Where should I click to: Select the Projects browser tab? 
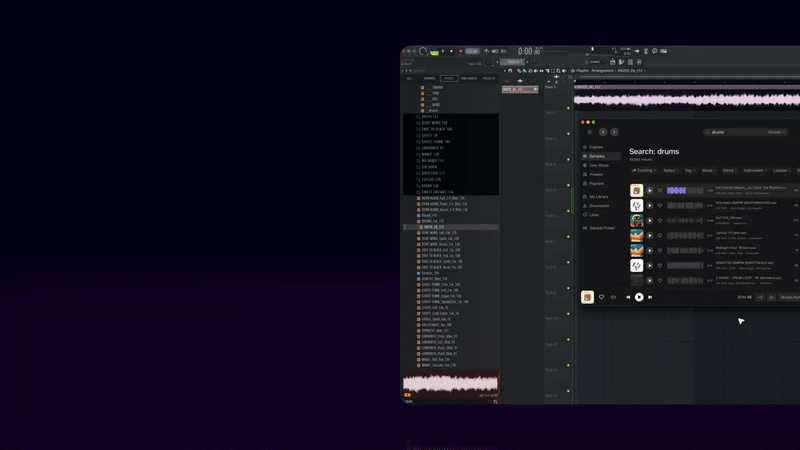coord(489,78)
